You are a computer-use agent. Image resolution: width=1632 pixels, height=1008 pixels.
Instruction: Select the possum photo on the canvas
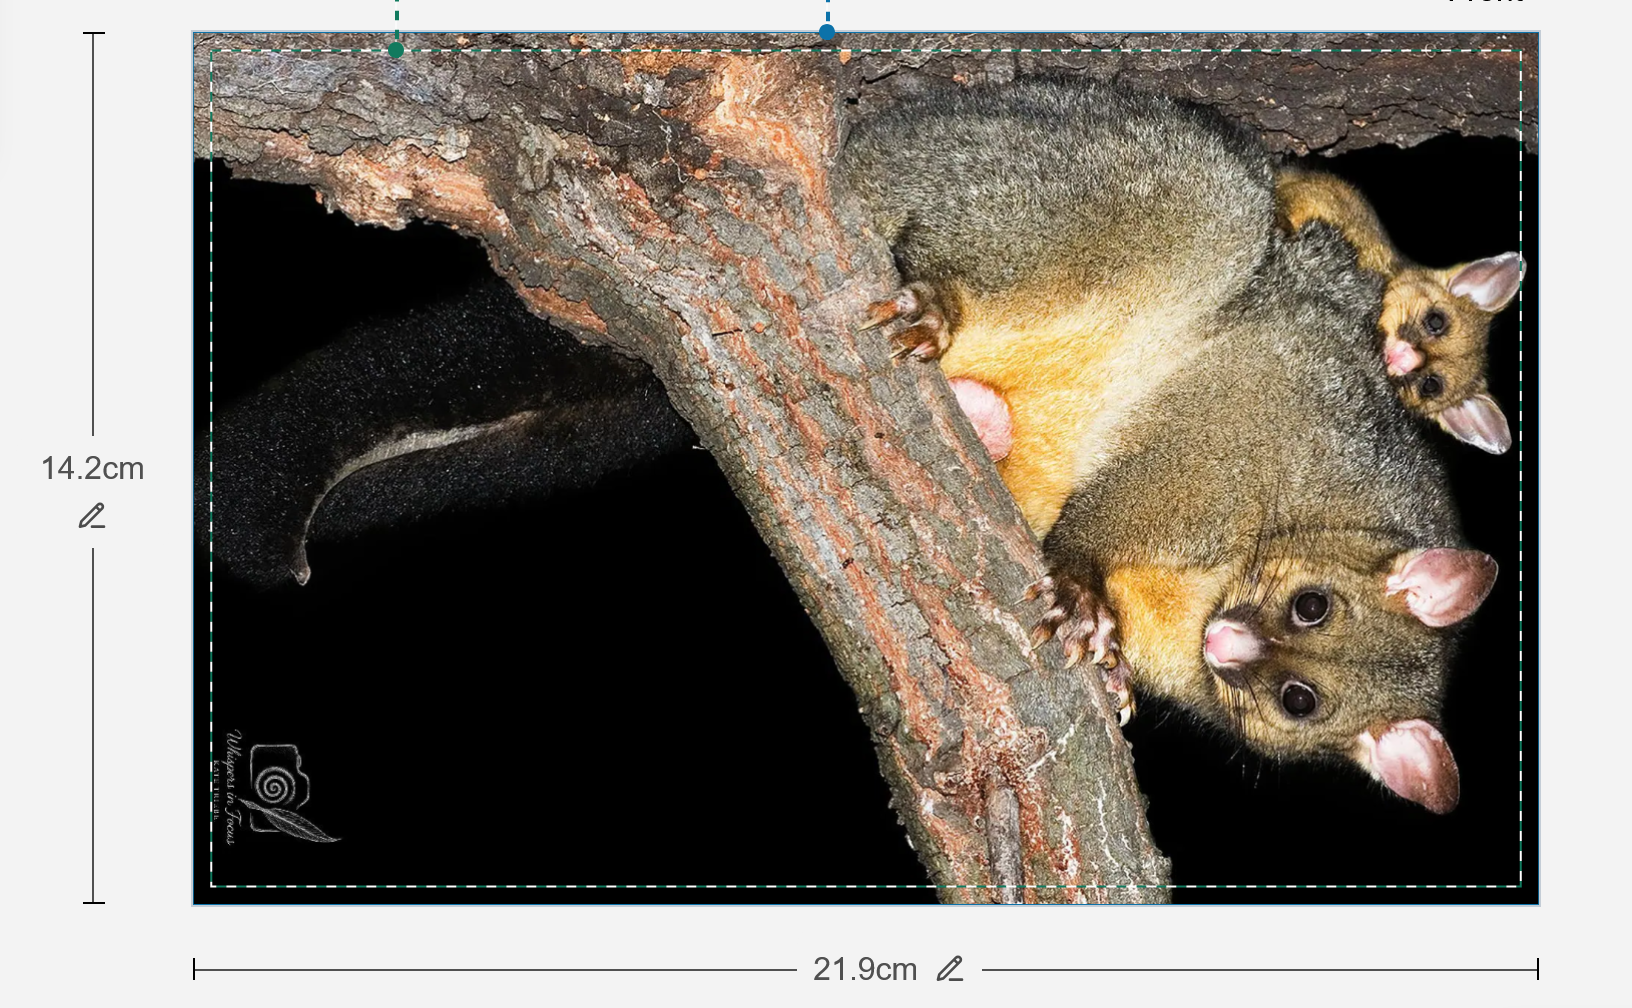pos(866,468)
